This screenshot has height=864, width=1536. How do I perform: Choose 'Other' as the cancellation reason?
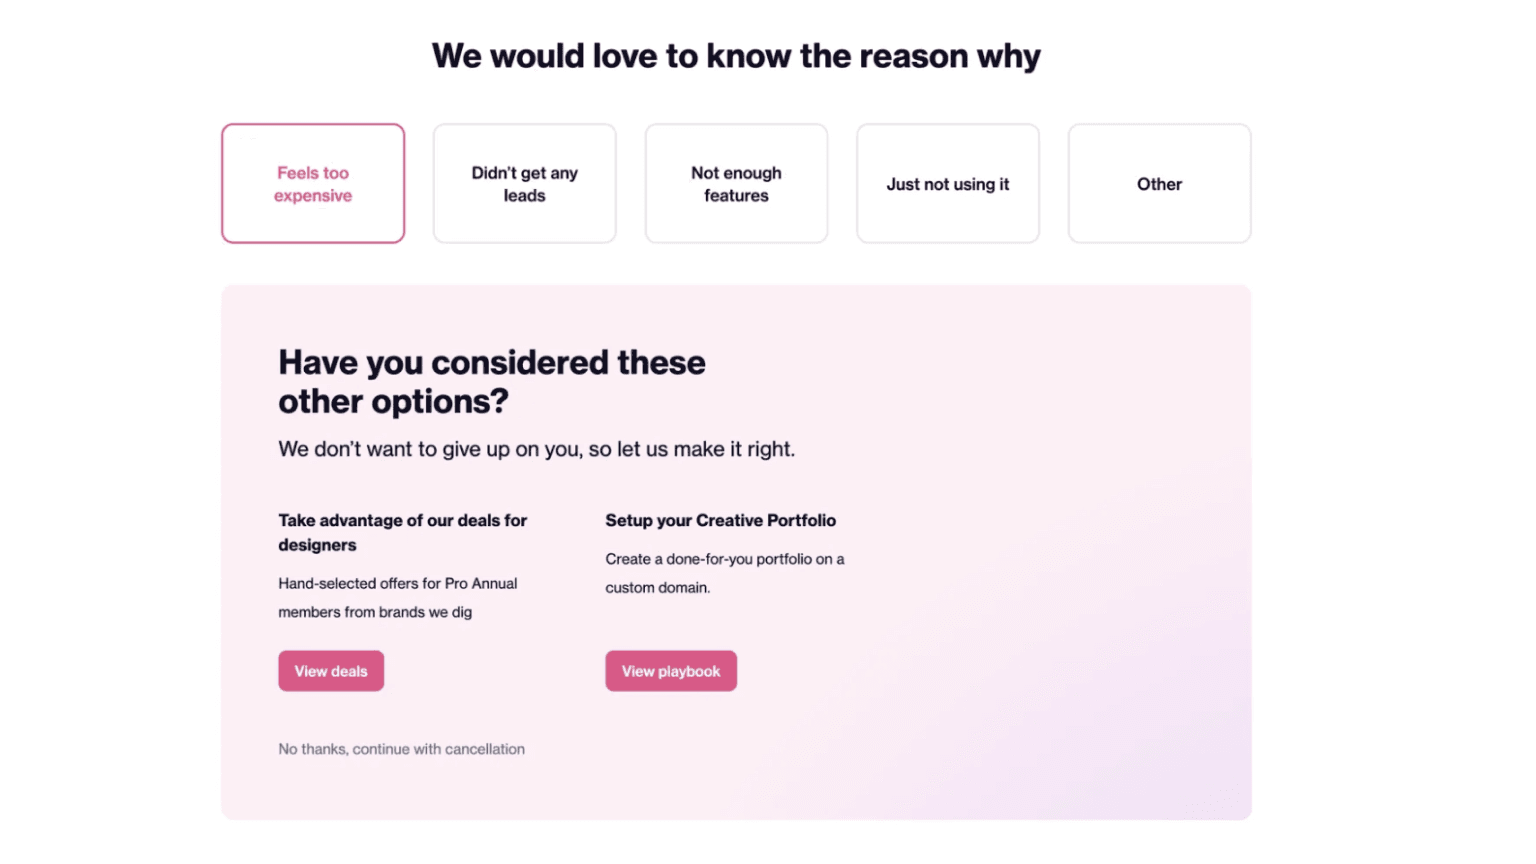pyautogui.click(x=1159, y=184)
